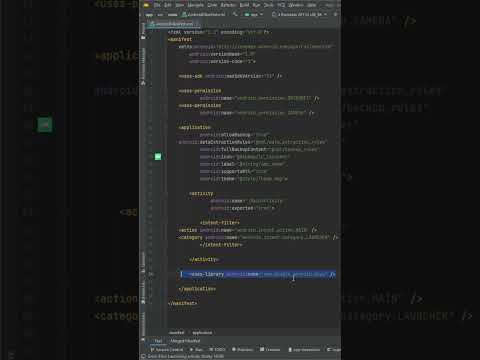
Task: Open the TODO tool window
Action: (x=217, y=349)
